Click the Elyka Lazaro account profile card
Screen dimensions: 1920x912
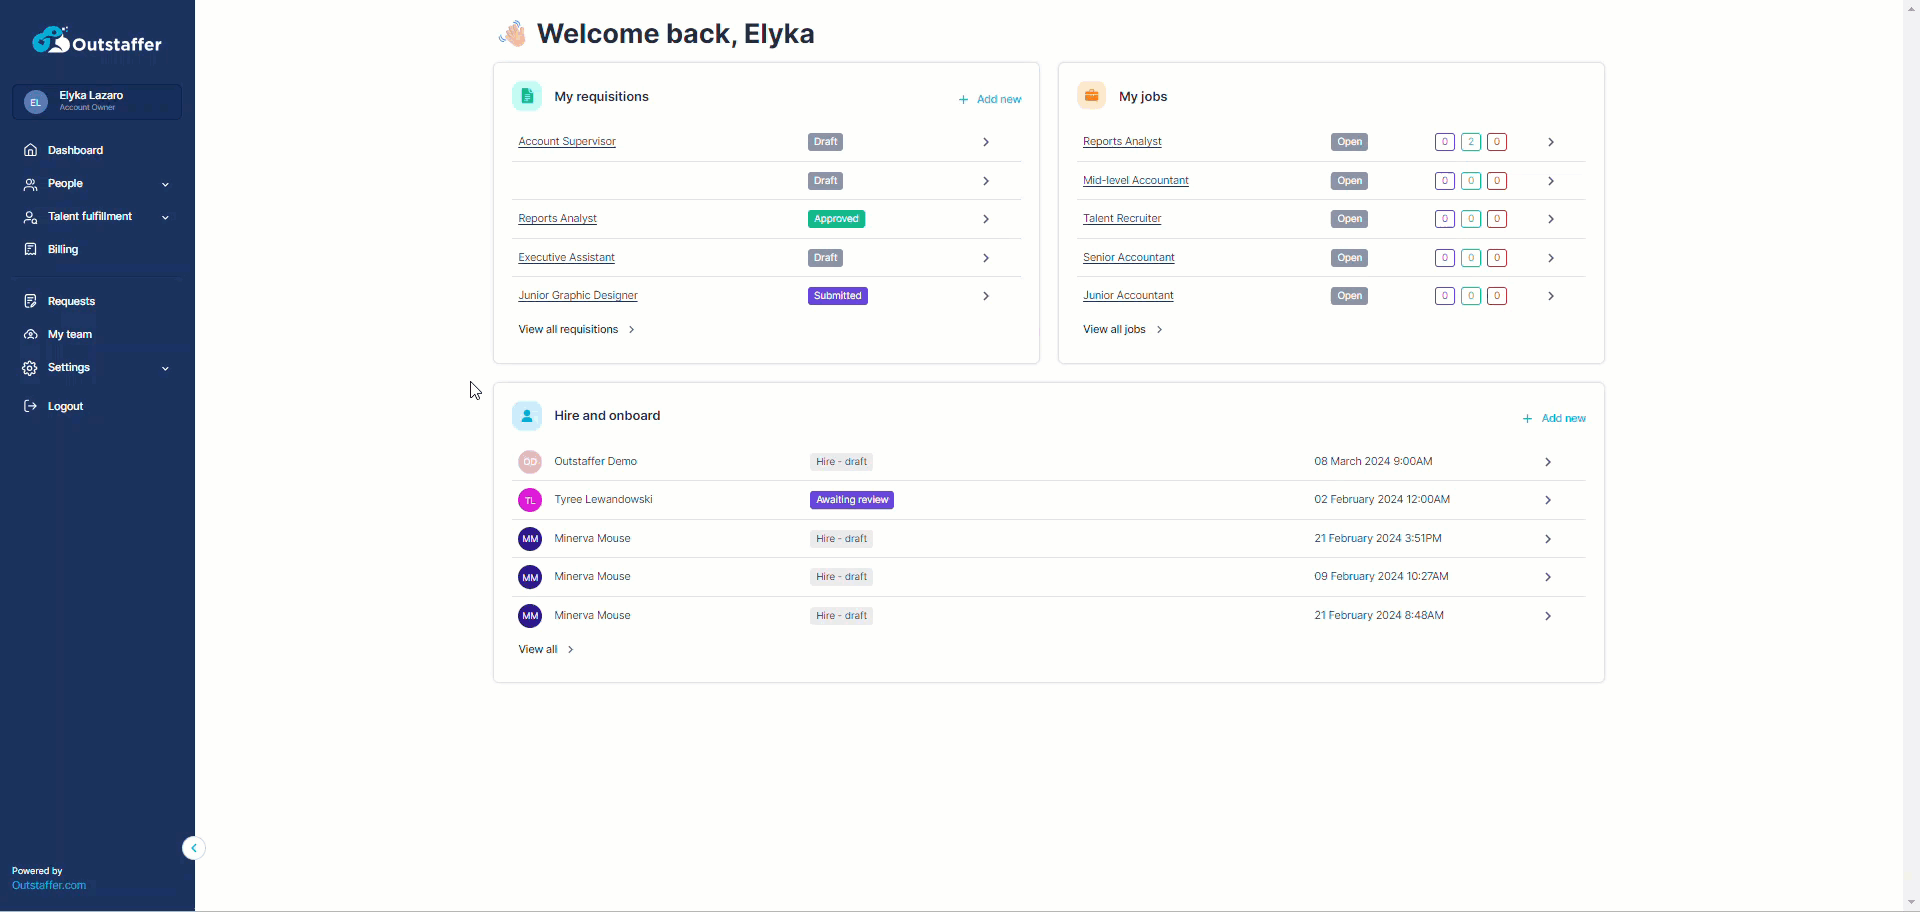95,101
